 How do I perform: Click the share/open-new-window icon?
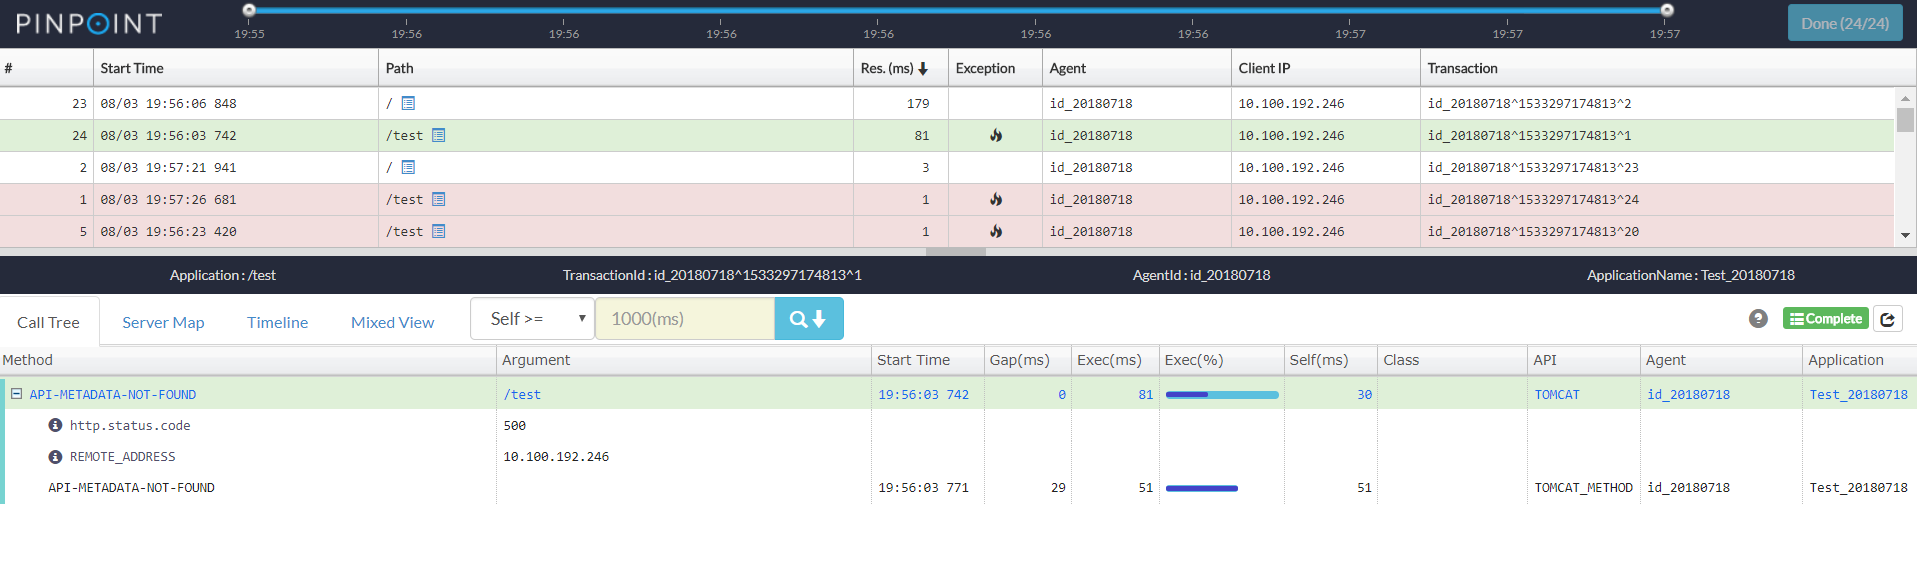click(1888, 319)
